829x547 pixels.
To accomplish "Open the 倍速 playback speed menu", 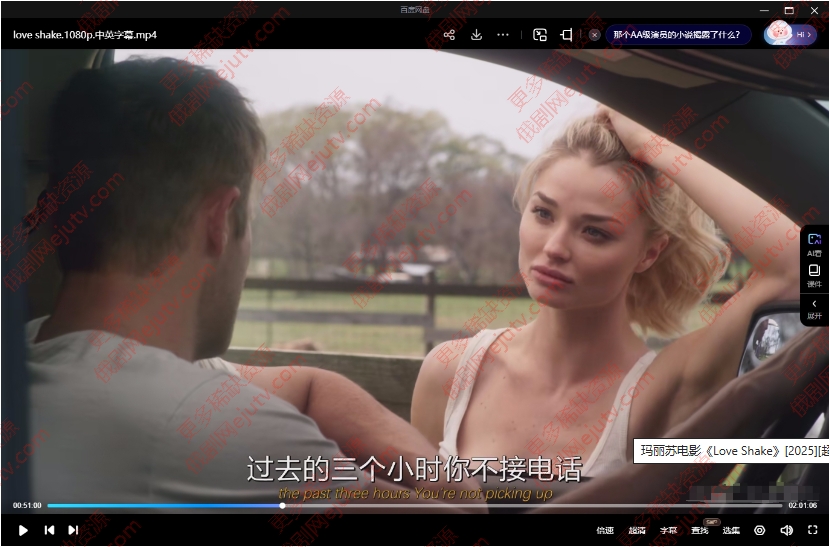I will click(x=605, y=531).
